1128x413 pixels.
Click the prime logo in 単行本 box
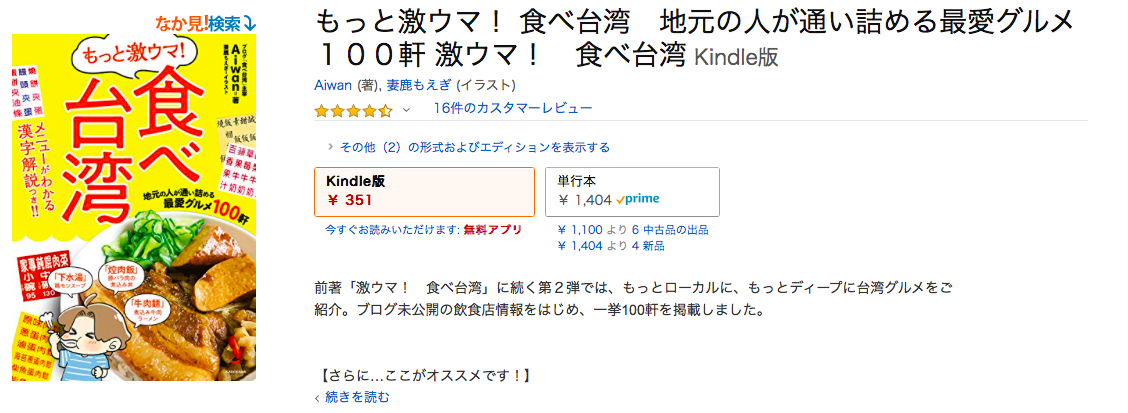[x=638, y=200]
